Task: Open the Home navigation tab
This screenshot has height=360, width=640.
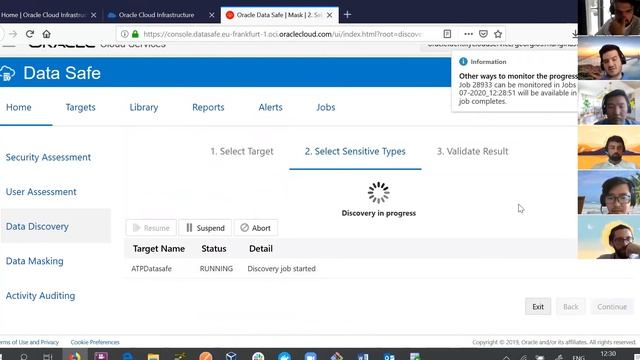Action: (19, 107)
